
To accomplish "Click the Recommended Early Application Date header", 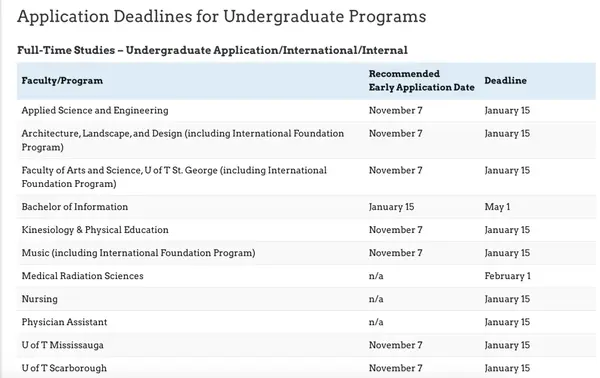I will pos(421,81).
